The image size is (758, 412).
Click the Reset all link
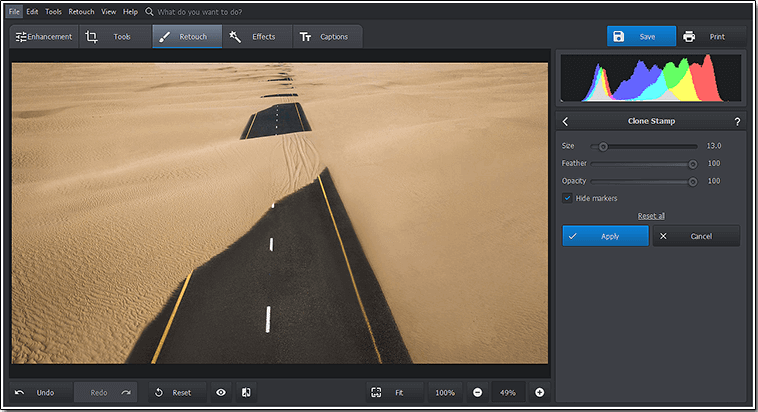click(651, 216)
